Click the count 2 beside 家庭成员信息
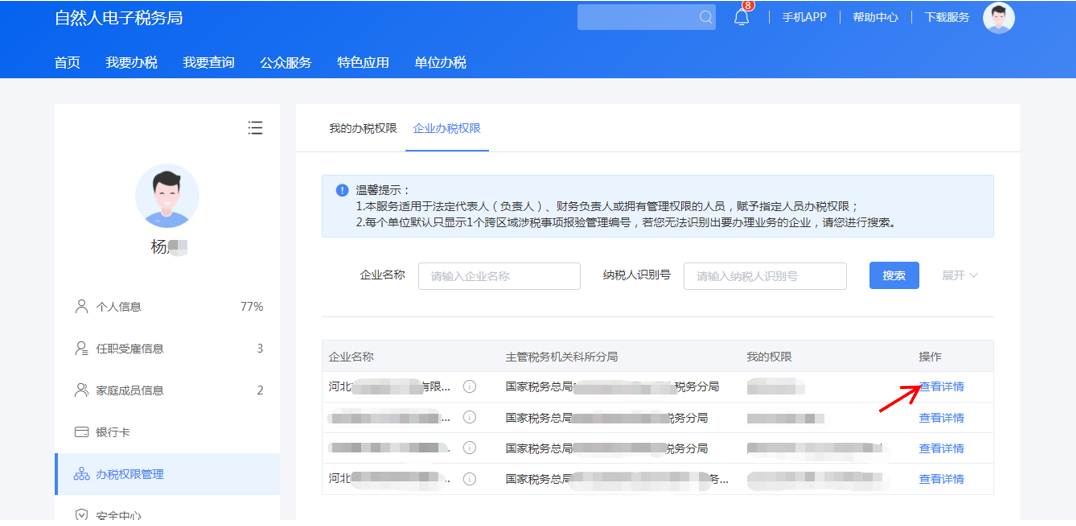 tap(260, 390)
